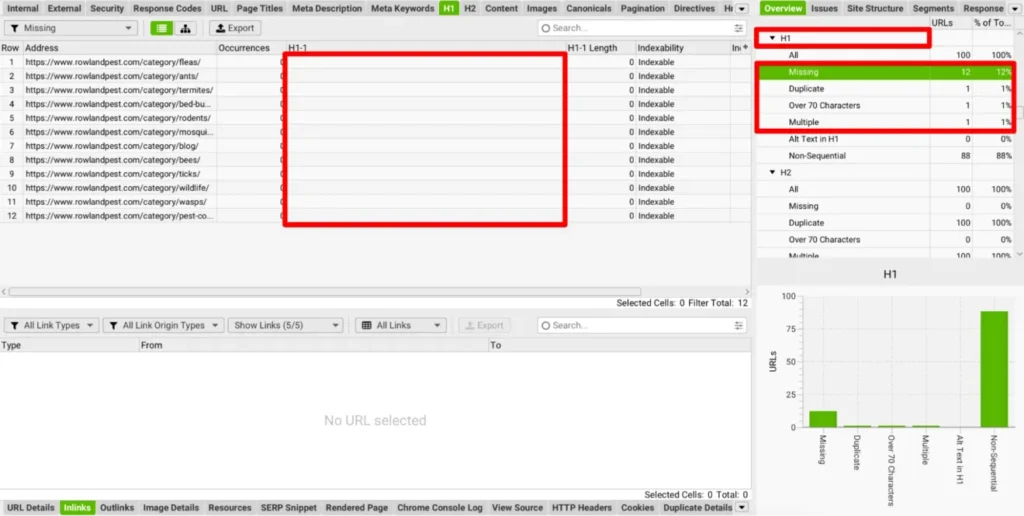
Task: Open All Link Types dropdown
Action: coord(51,325)
